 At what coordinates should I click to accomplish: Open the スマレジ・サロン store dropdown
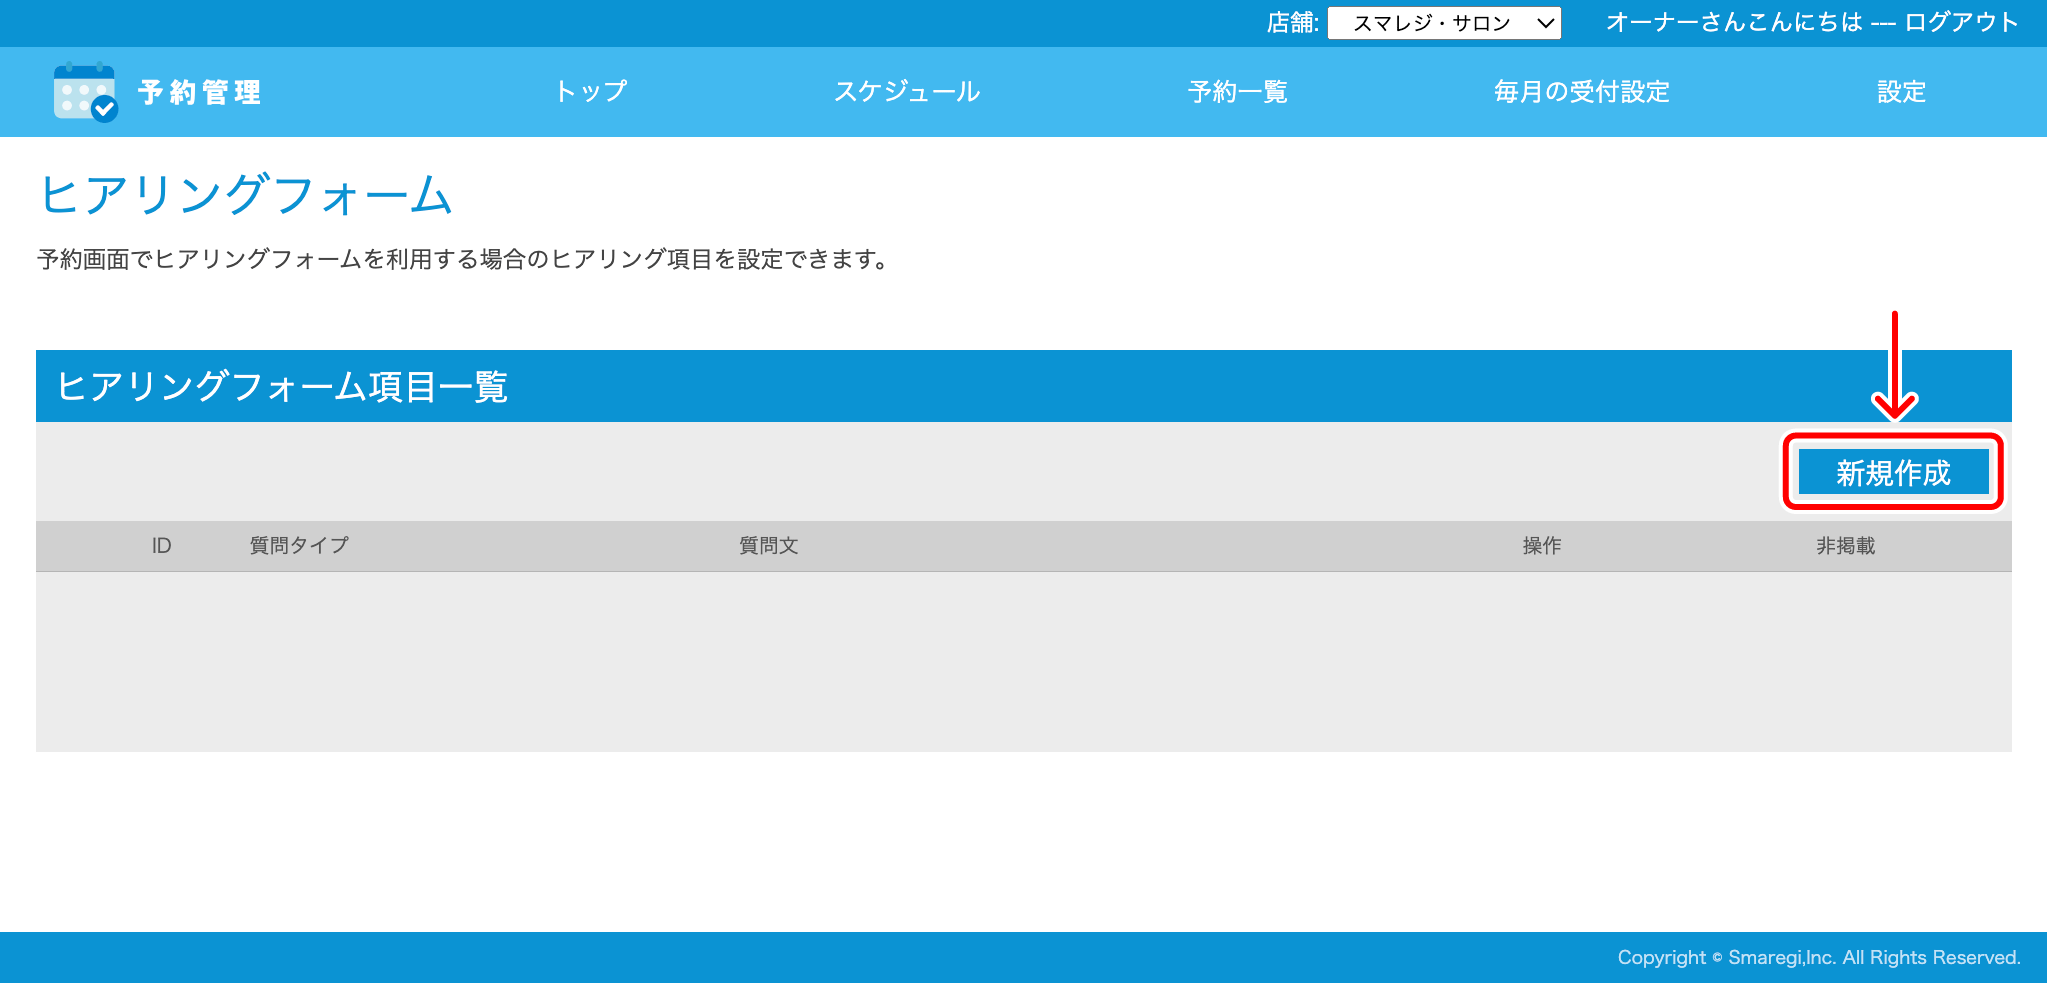click(1432, 23)
